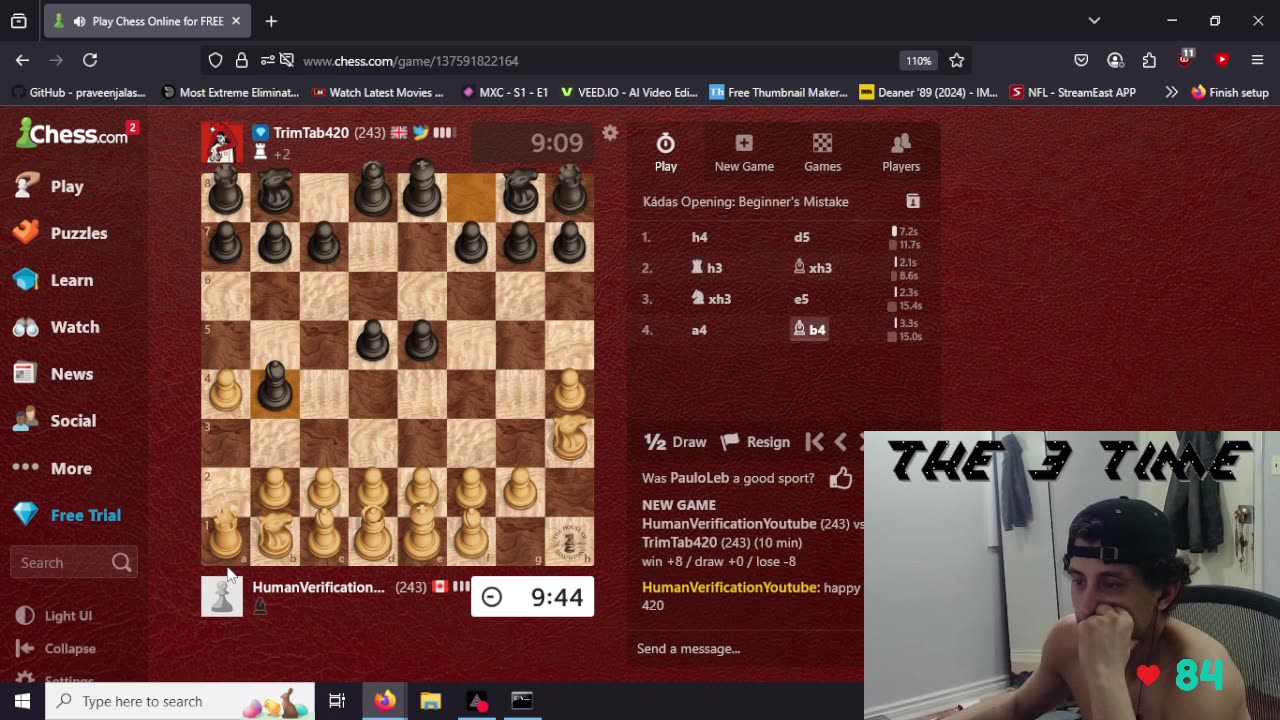Open Firefox account icon
This screenshot has width=1280, height=720.
pos(1115,60)
